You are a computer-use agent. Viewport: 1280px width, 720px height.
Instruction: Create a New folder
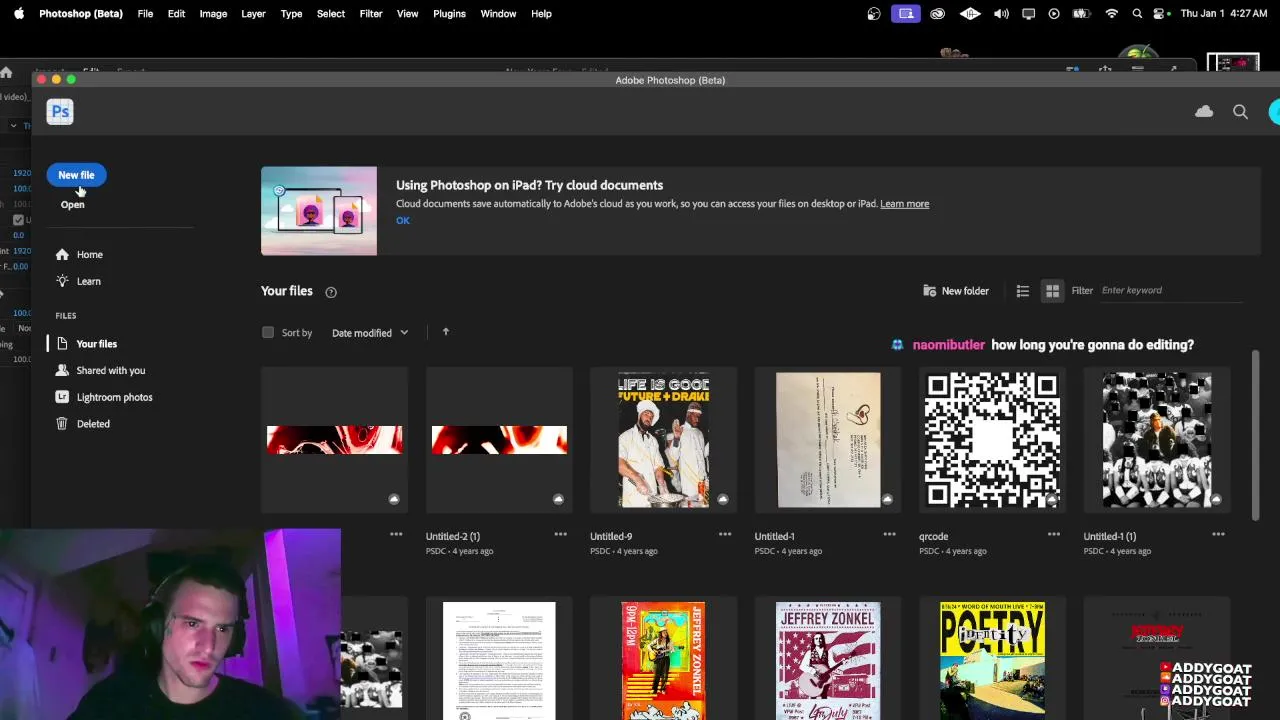(956, 291)
